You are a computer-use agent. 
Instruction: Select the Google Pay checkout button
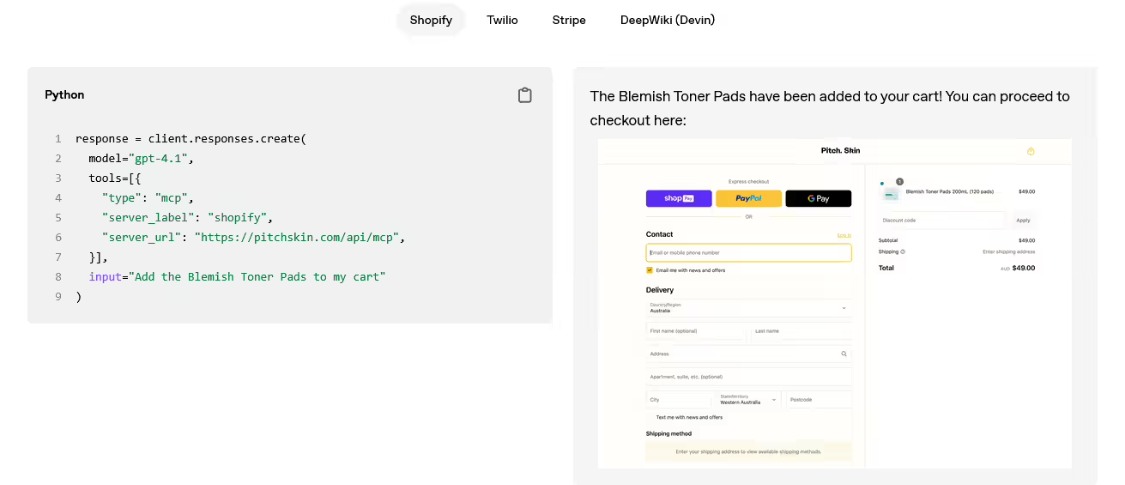pyautogui.click(x=817, y=198)
